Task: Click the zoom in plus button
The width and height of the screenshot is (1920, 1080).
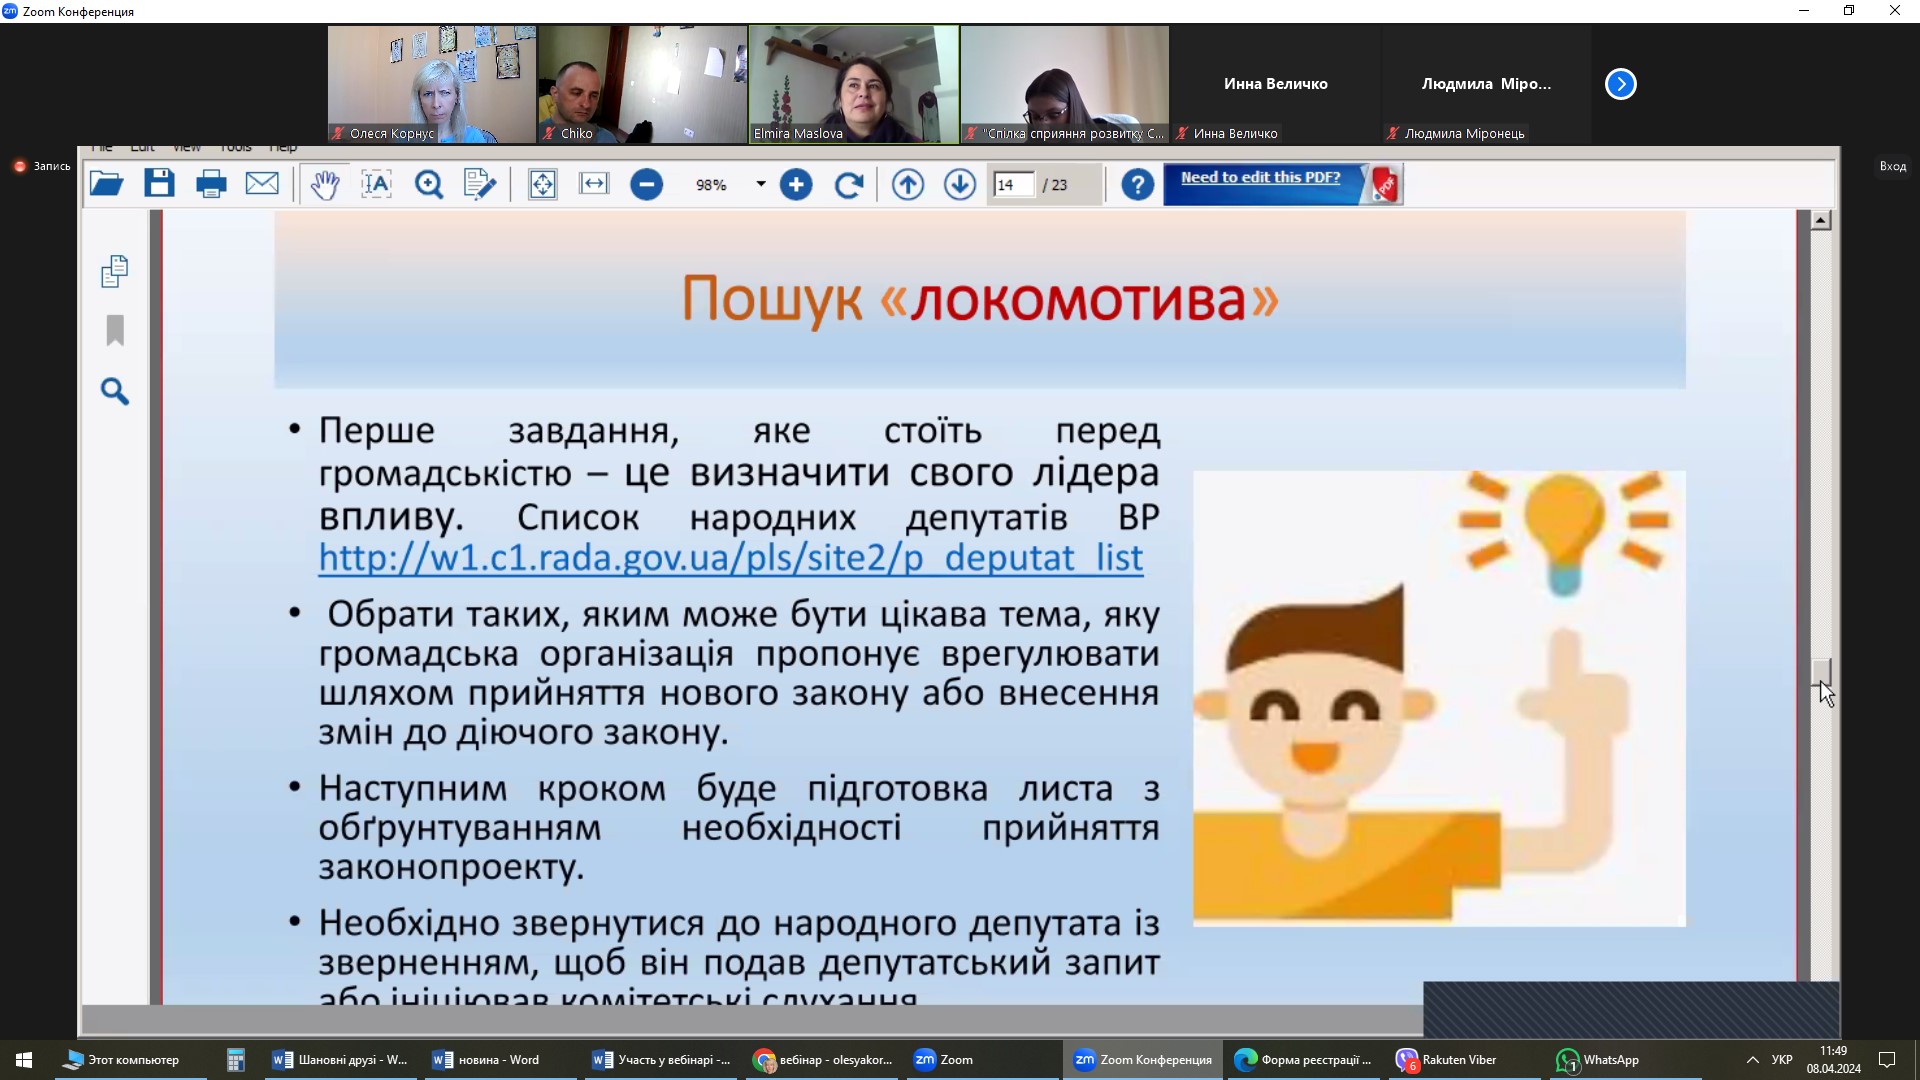Action: click(796, 185)
